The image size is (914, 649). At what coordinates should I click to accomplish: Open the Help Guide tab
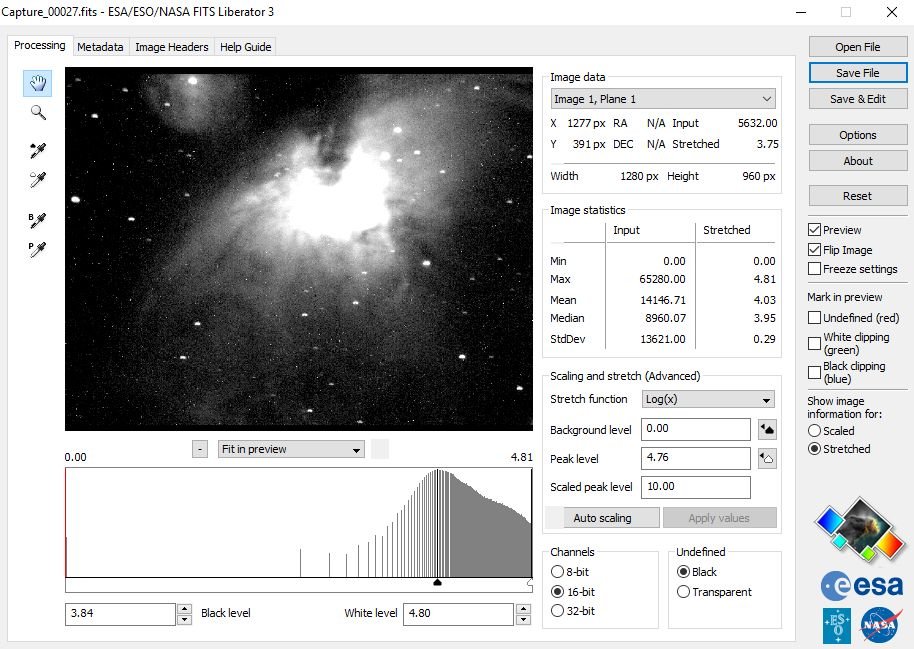pyautogui.click(x=245, y=47)
